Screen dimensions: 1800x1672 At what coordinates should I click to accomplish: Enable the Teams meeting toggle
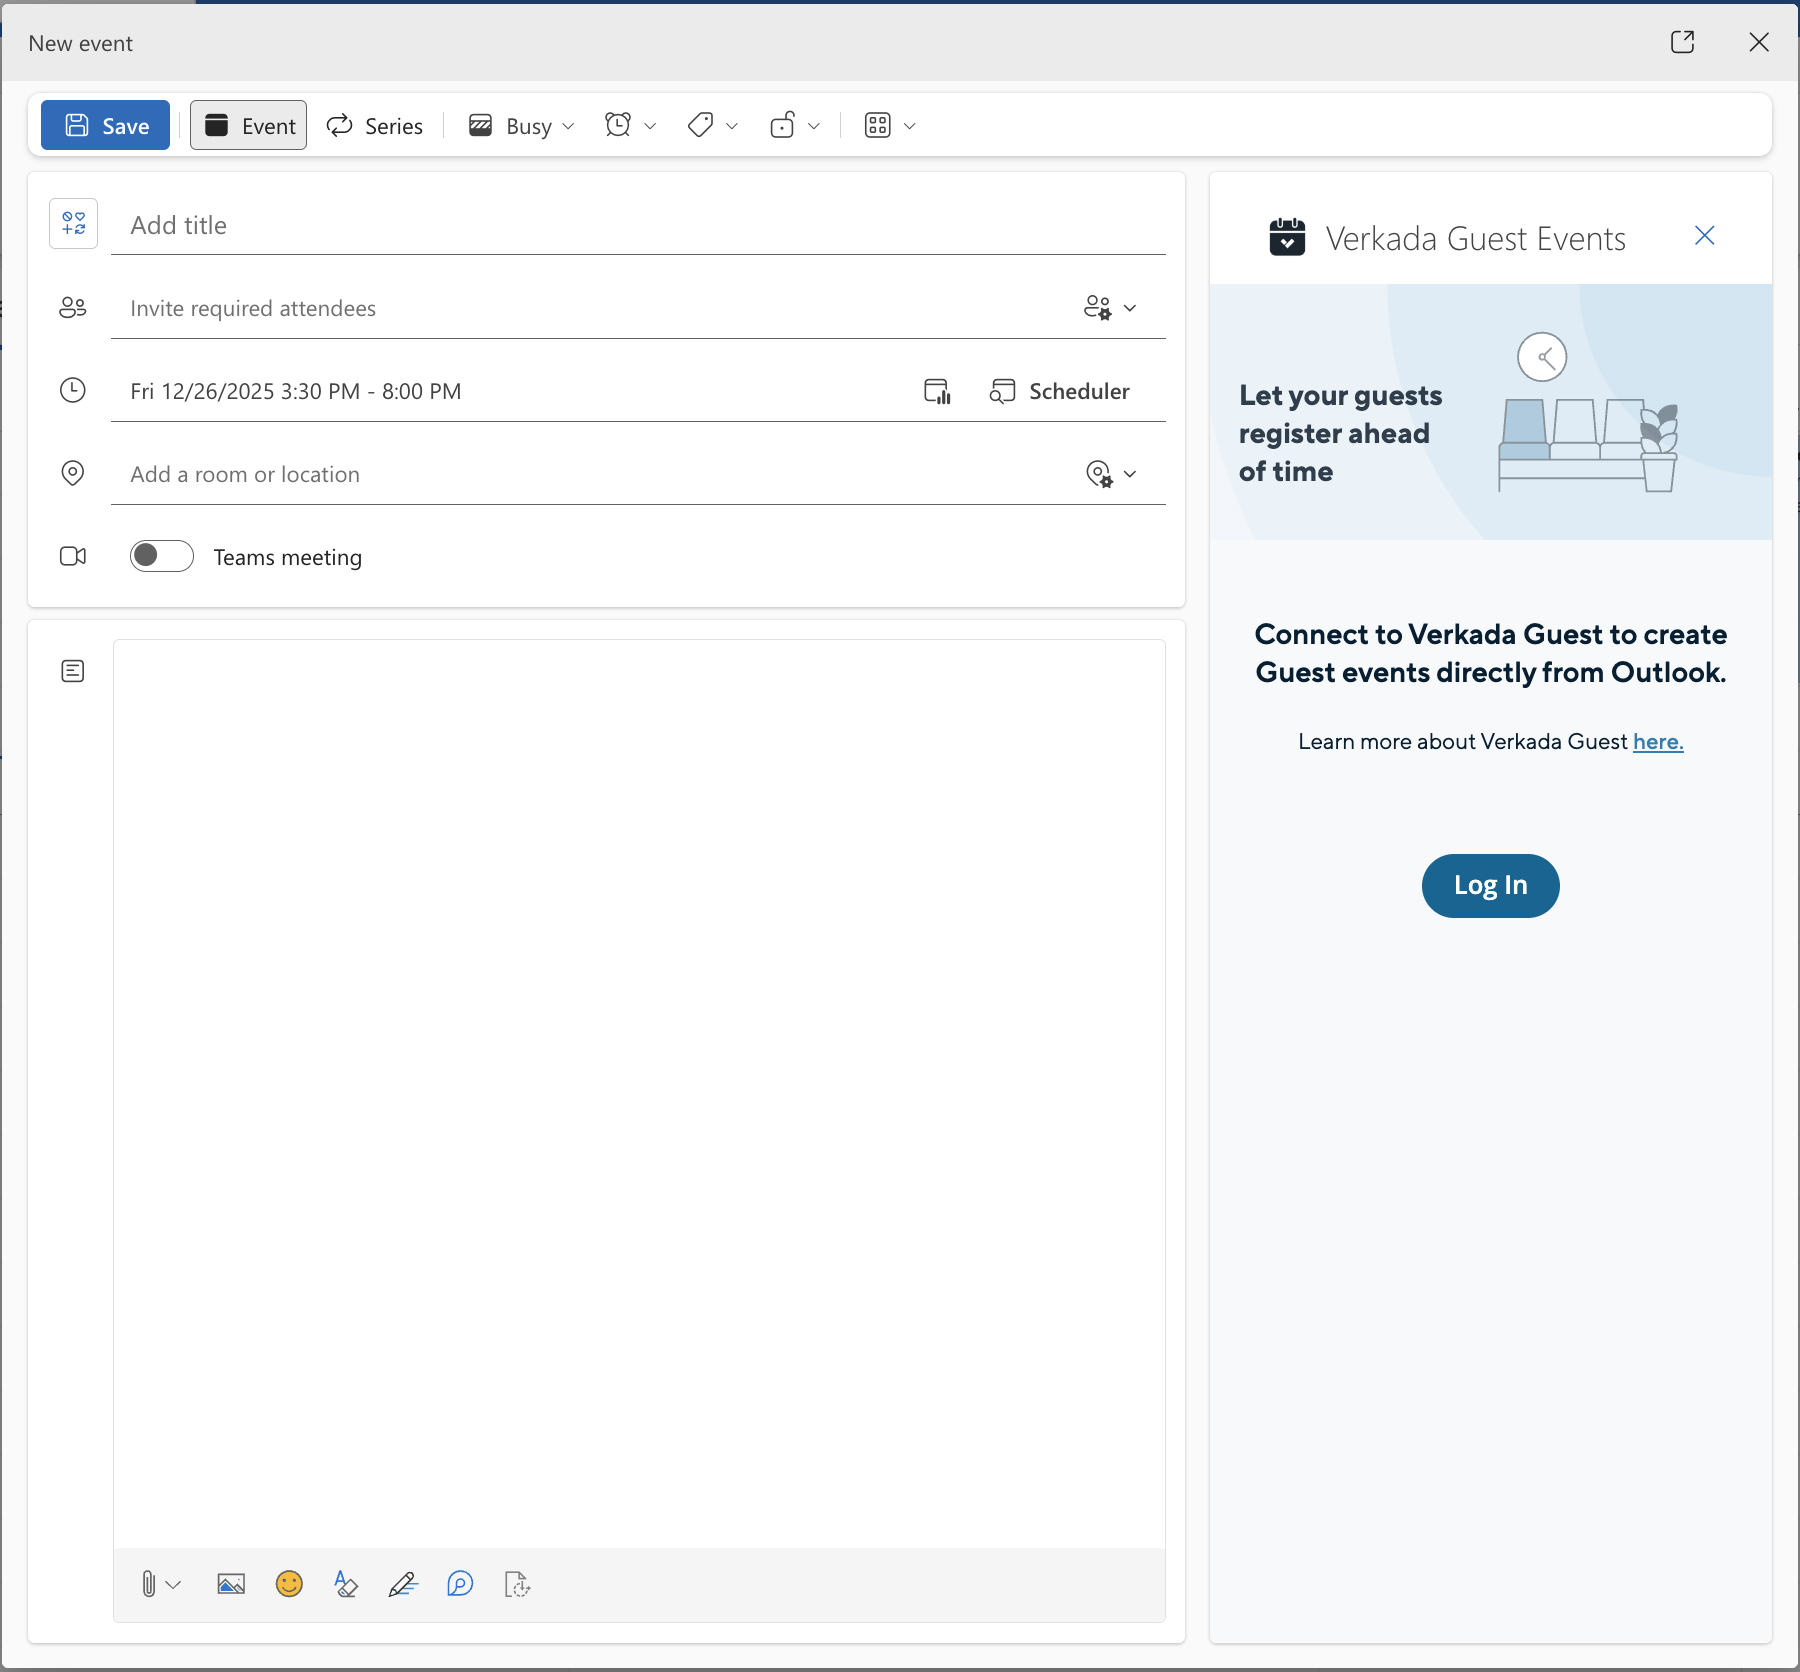162,556
